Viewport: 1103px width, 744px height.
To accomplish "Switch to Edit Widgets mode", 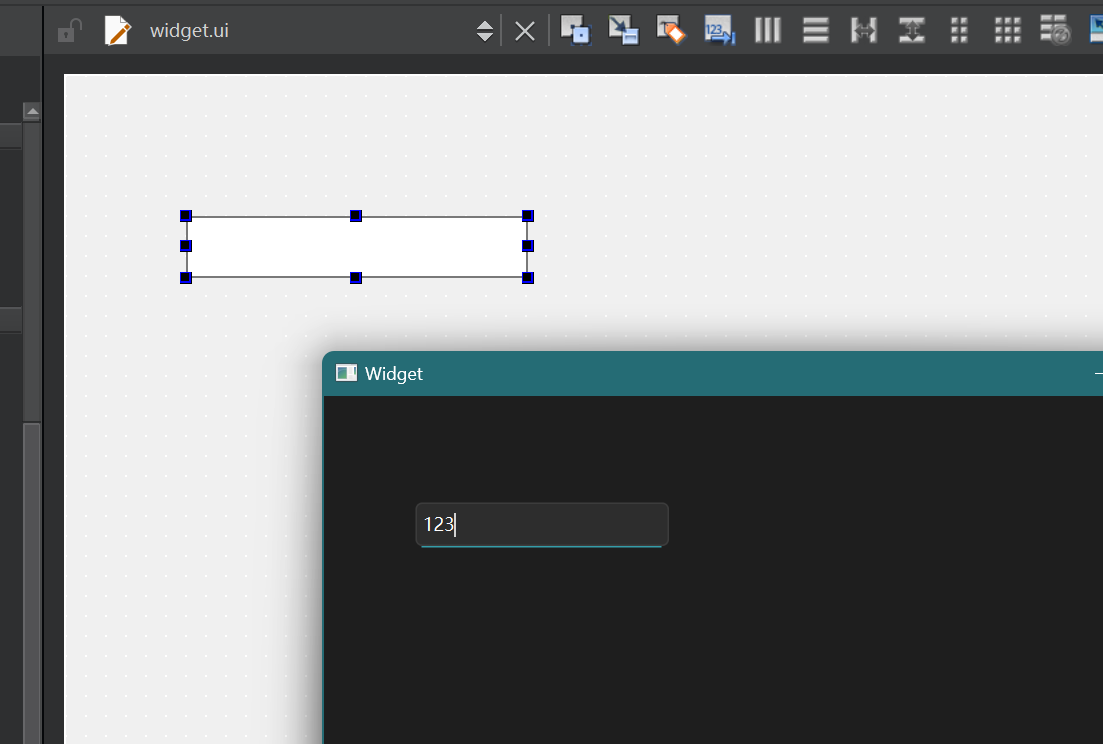I will [575, 30].
